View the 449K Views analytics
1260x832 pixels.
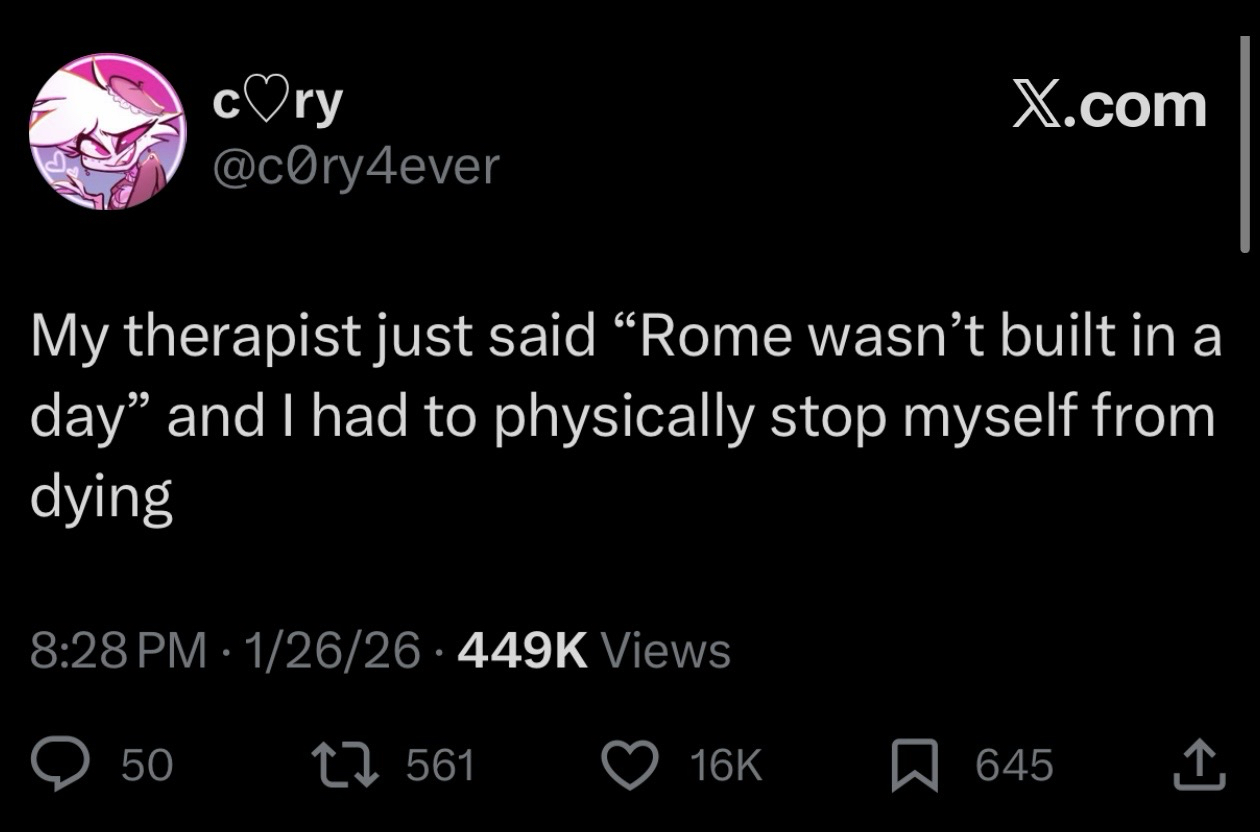tap(594, 651)
